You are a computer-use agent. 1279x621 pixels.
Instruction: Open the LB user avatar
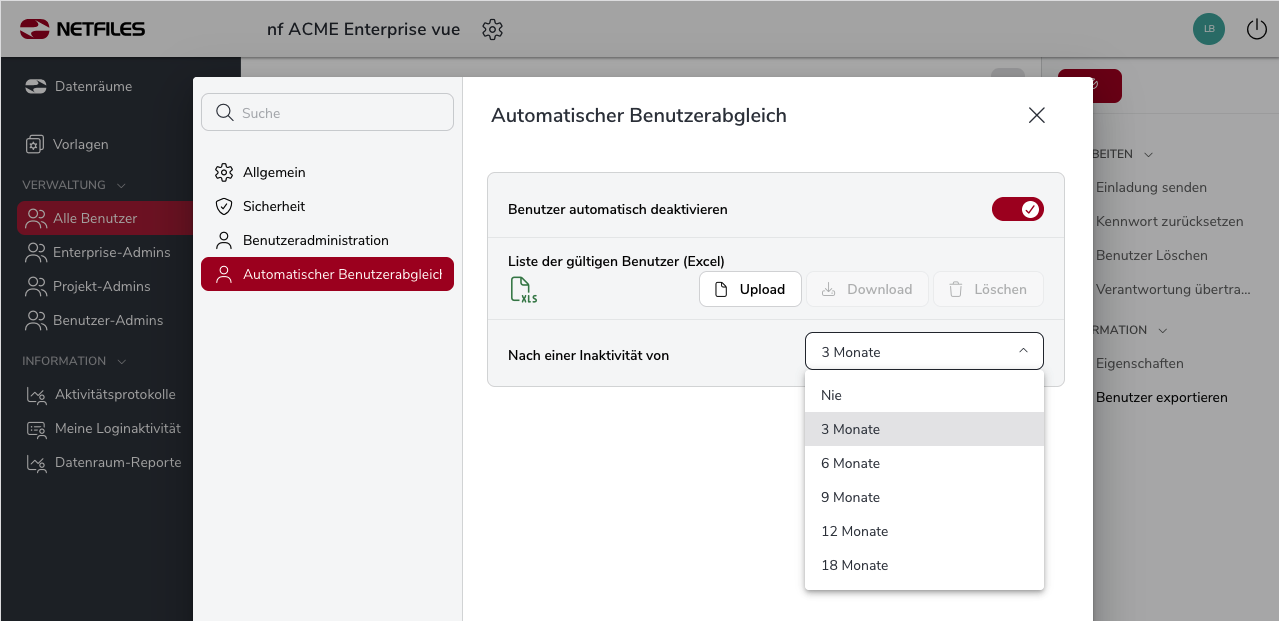click(1209, 29)
